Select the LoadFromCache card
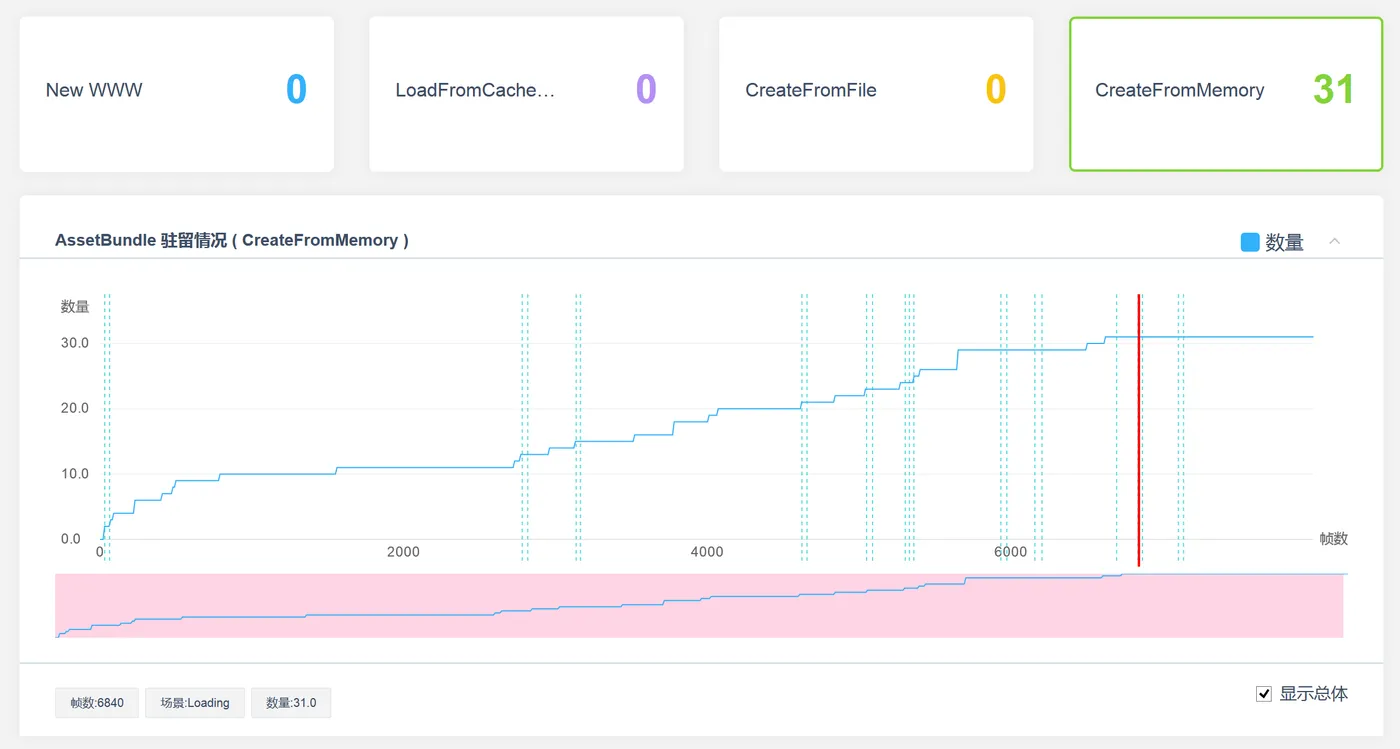Viewport: 1400px width, 749px height. pyautogui.click(x=526, y=94)
